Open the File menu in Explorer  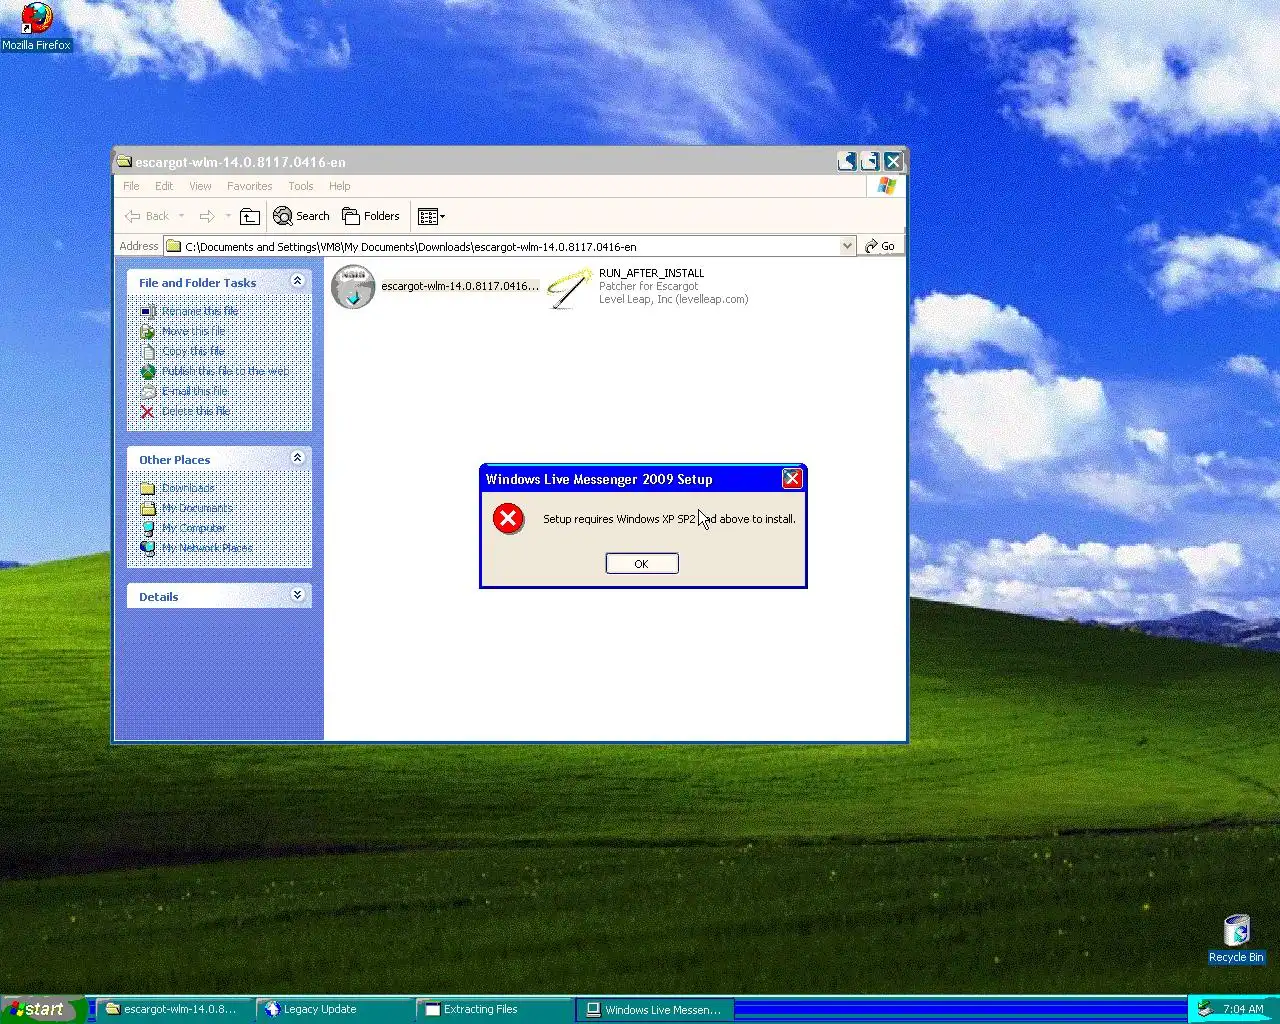pos(131,186)
